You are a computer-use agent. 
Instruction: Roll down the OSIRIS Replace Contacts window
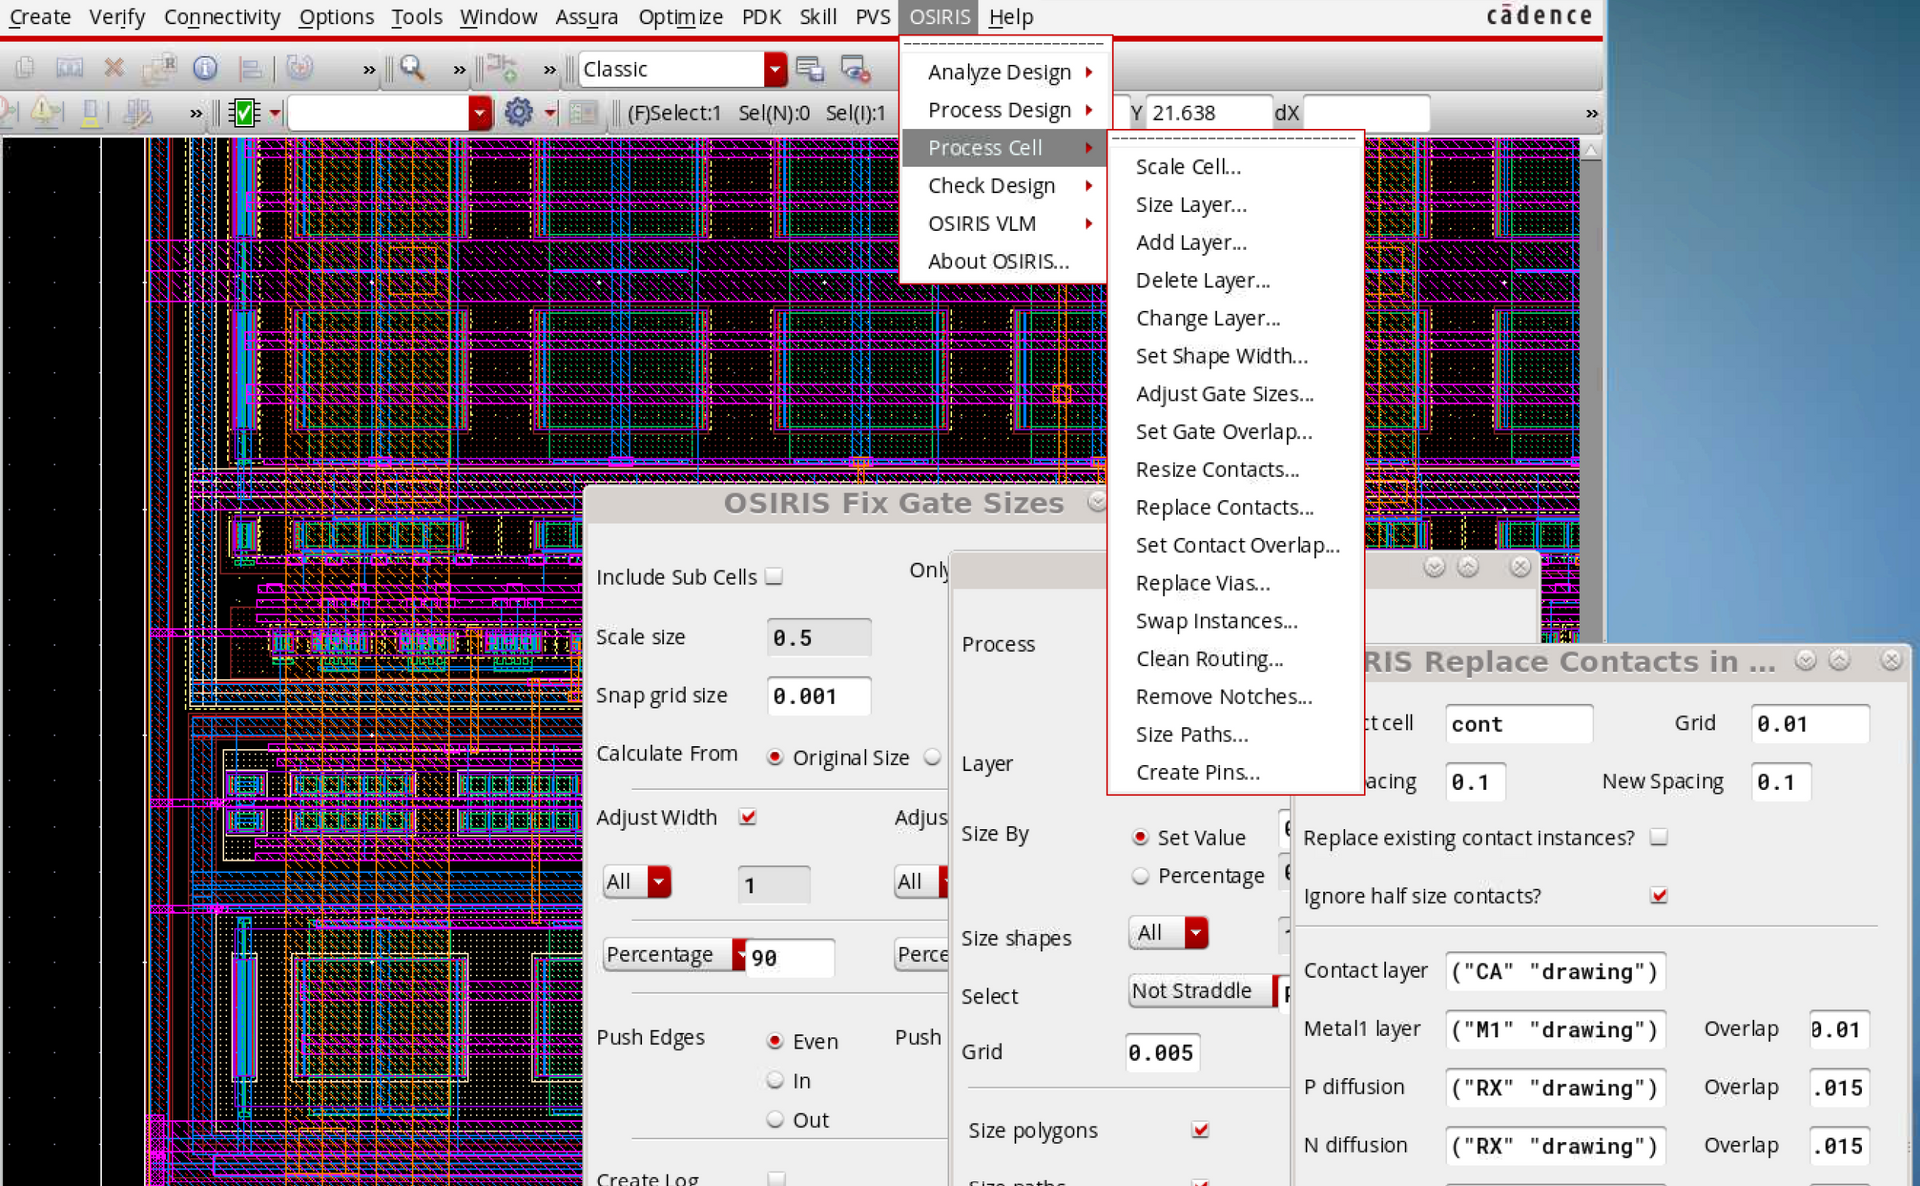[1805, 660]
